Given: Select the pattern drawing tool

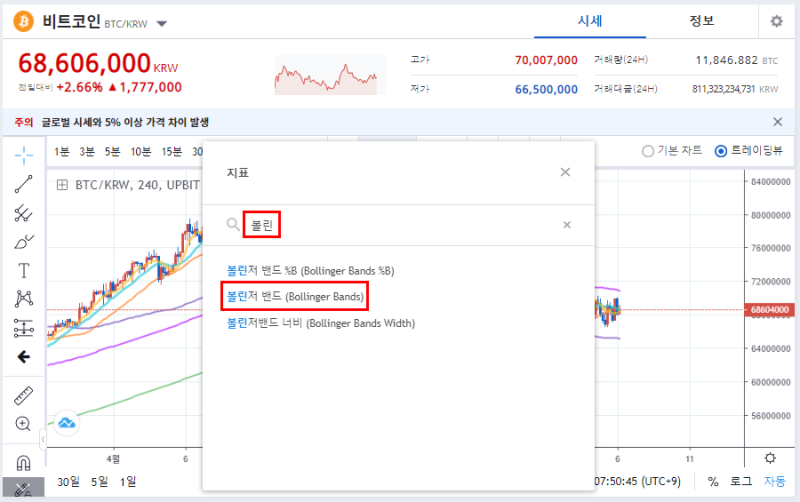Looking at the screenshot, I should 23,299.
